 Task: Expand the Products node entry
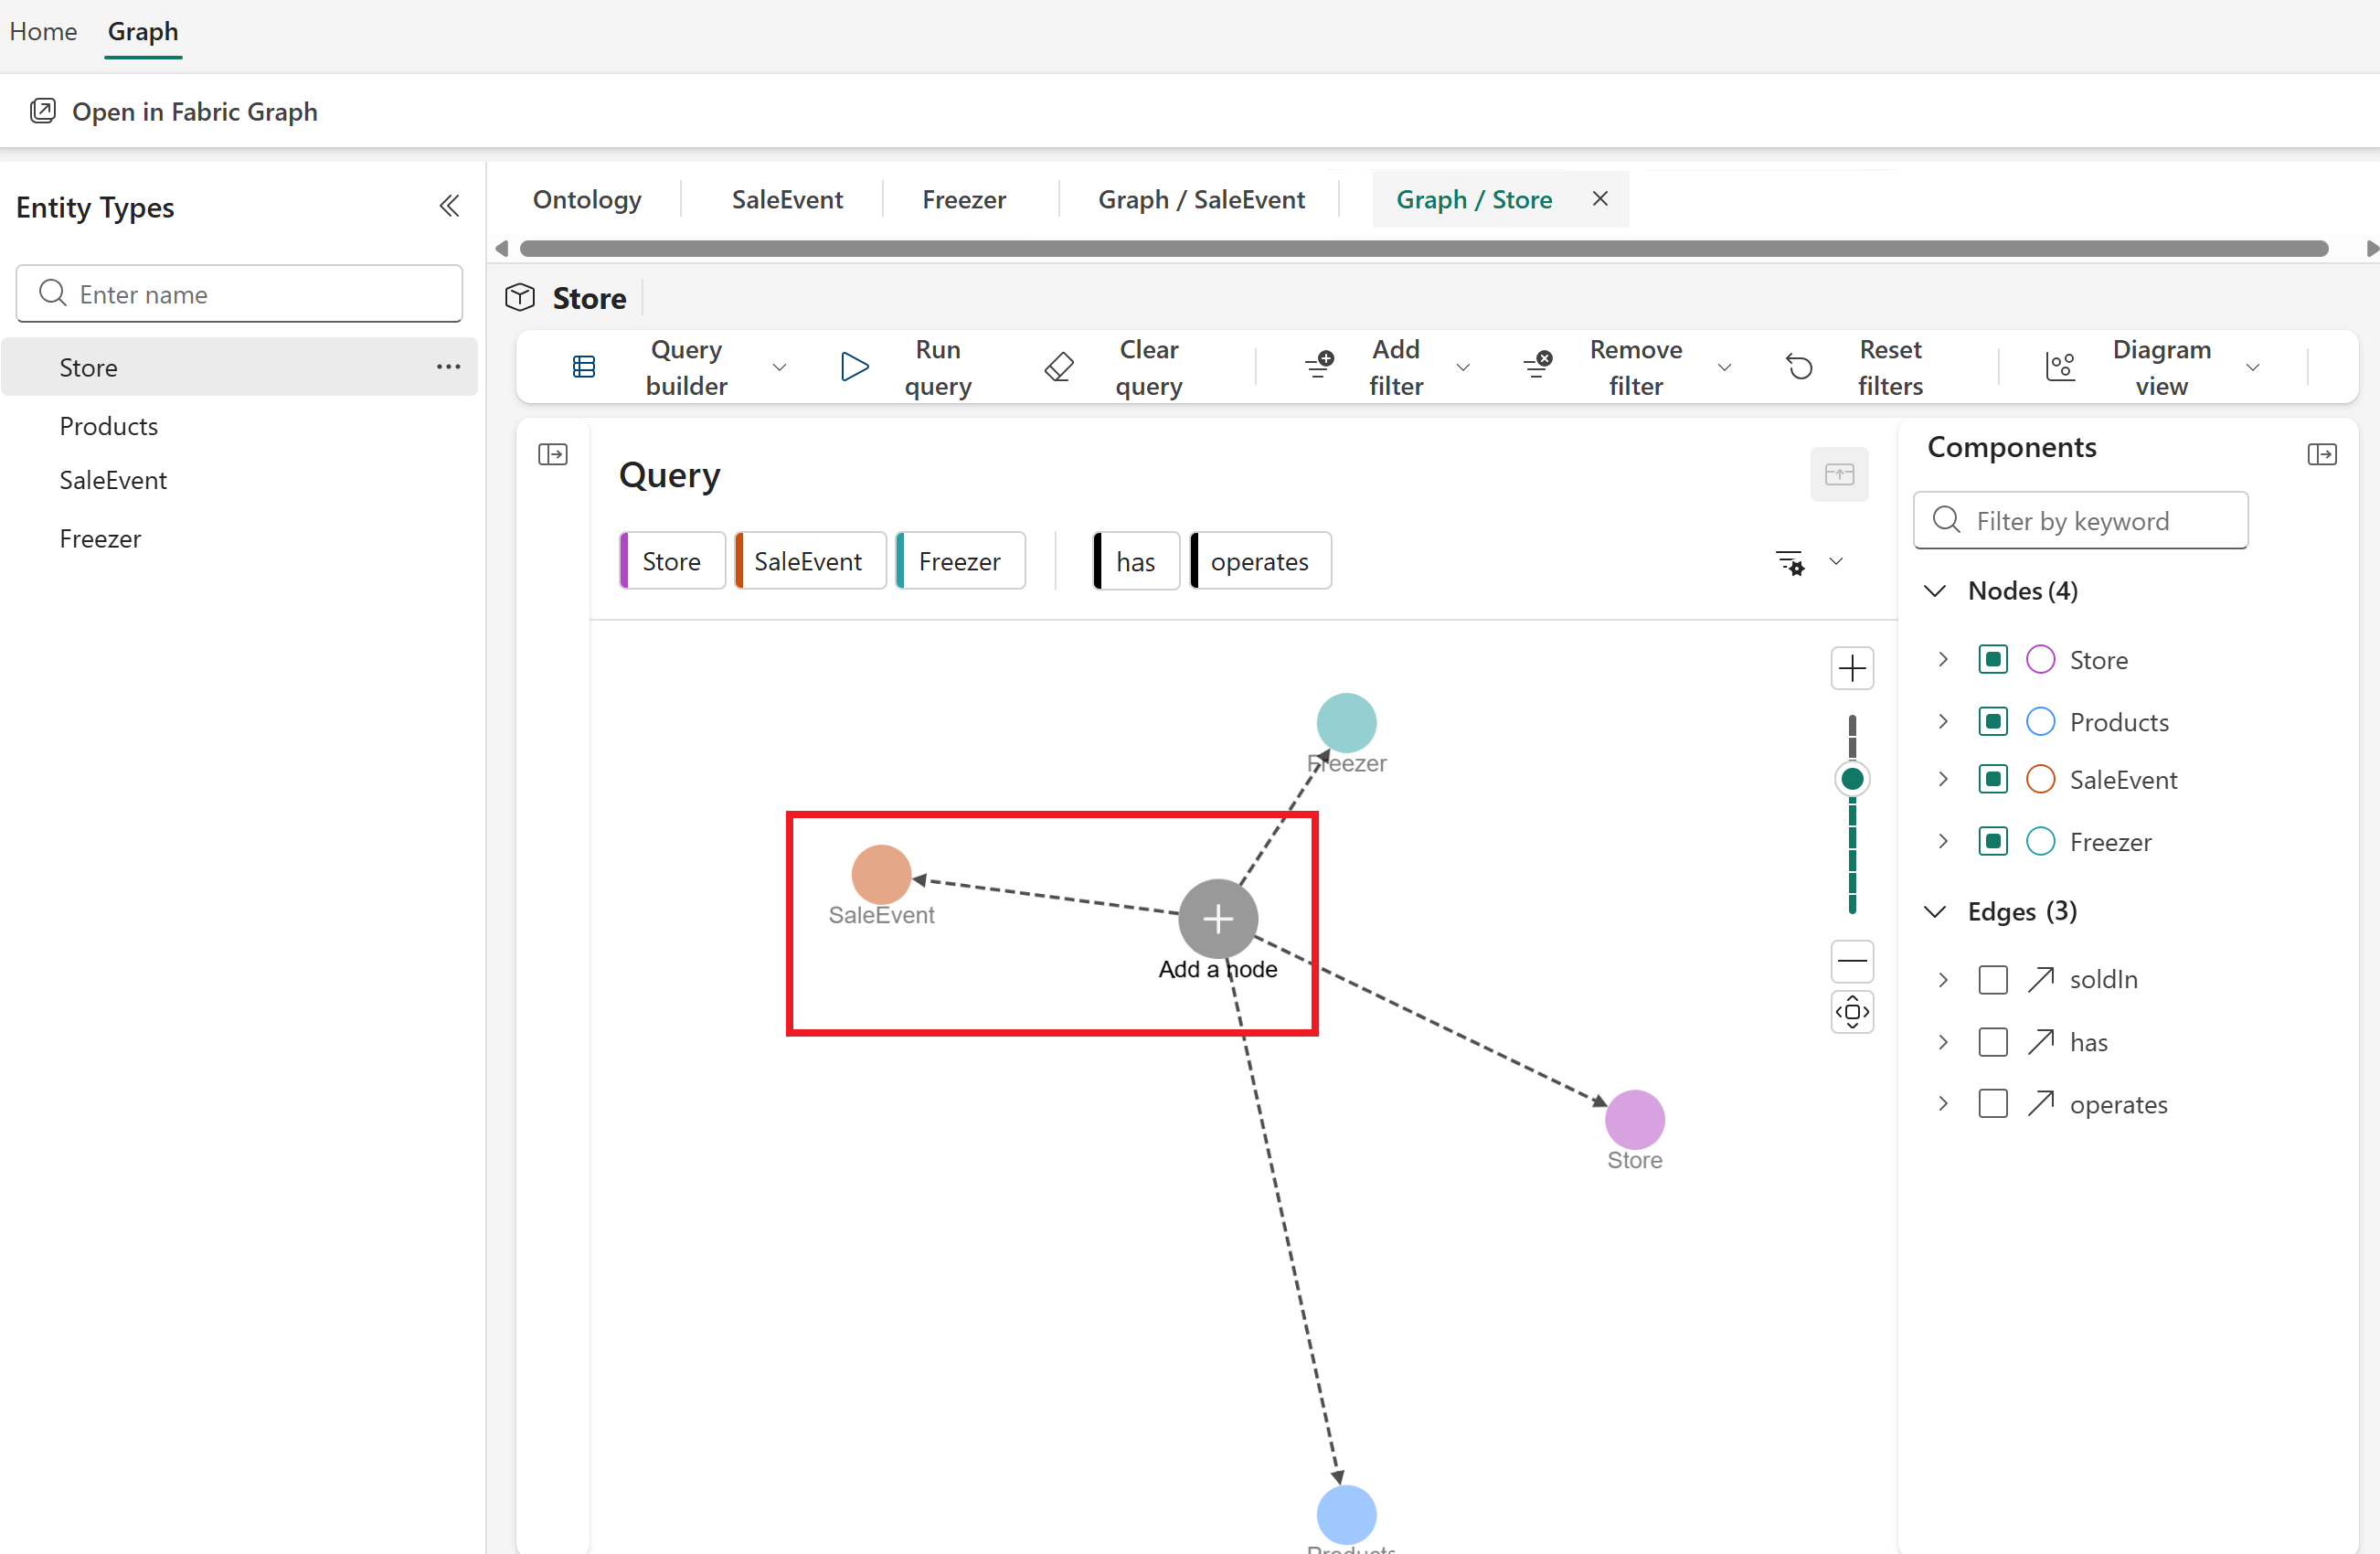coord(1943,721)
